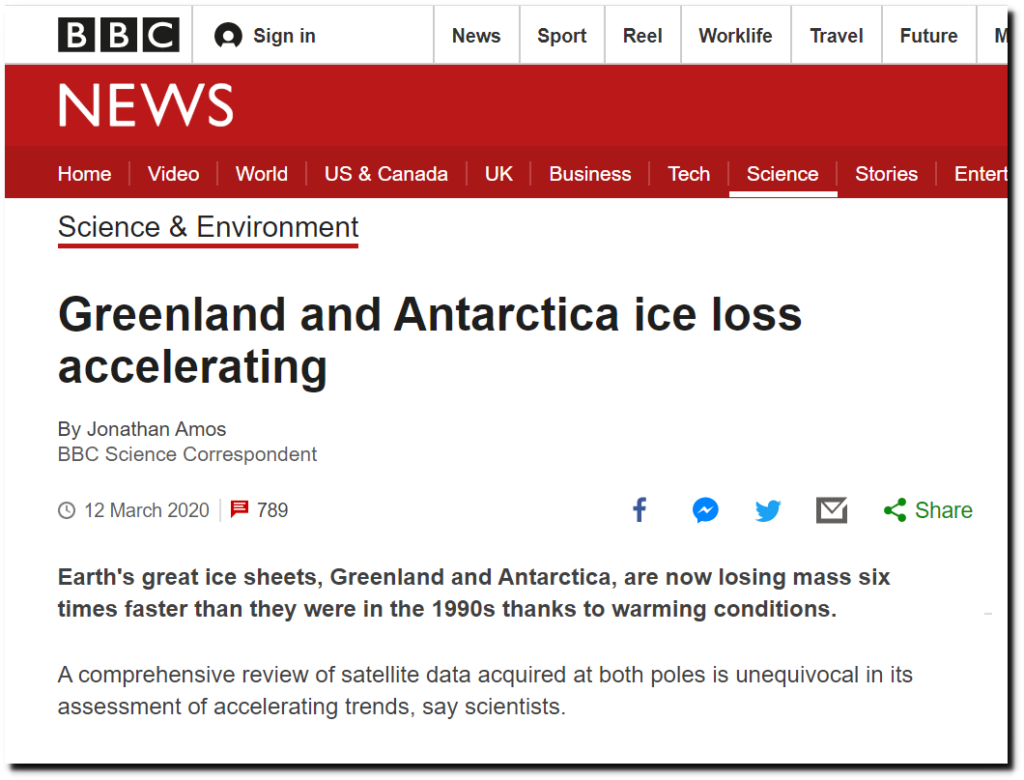Share article on Twitter icon
Viewport: 1024px width, 780px height.
768,511
